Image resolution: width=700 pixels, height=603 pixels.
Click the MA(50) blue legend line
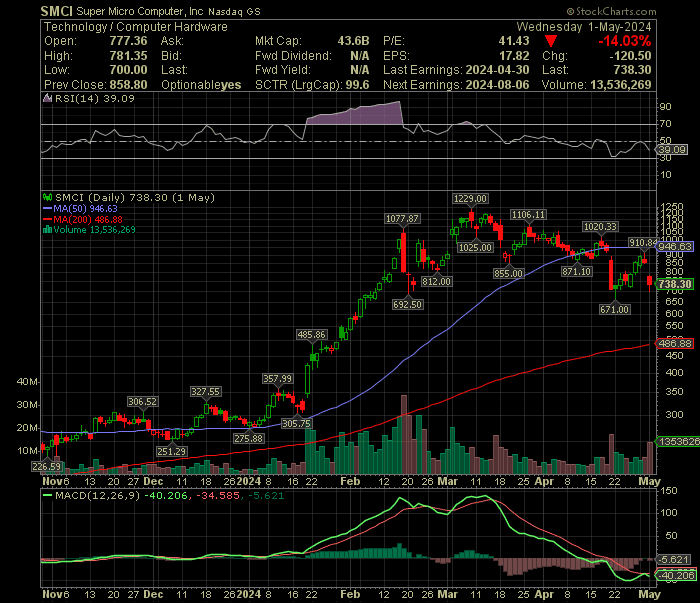point(47,208)
